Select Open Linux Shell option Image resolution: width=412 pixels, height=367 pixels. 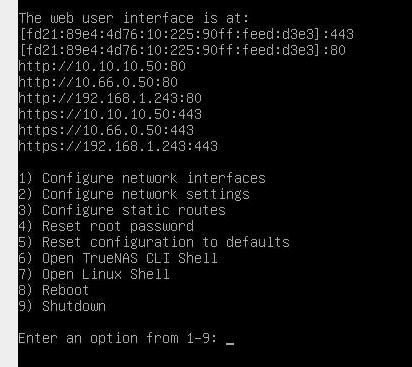point(94,274)
